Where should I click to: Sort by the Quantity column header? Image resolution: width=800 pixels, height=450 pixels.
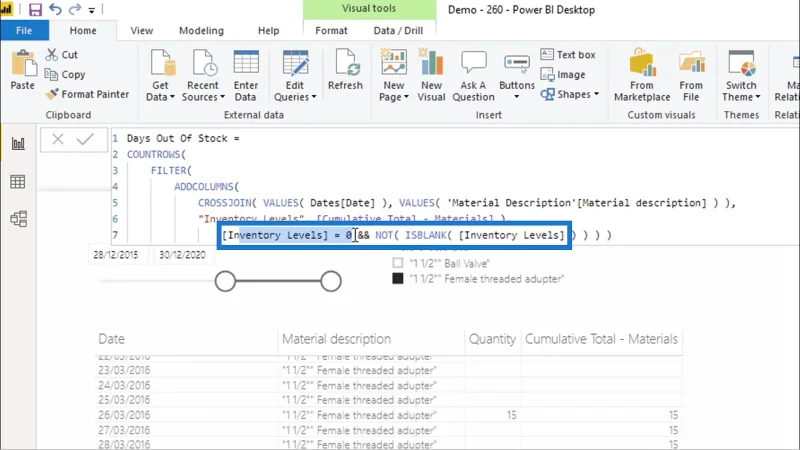pos(492,339)
